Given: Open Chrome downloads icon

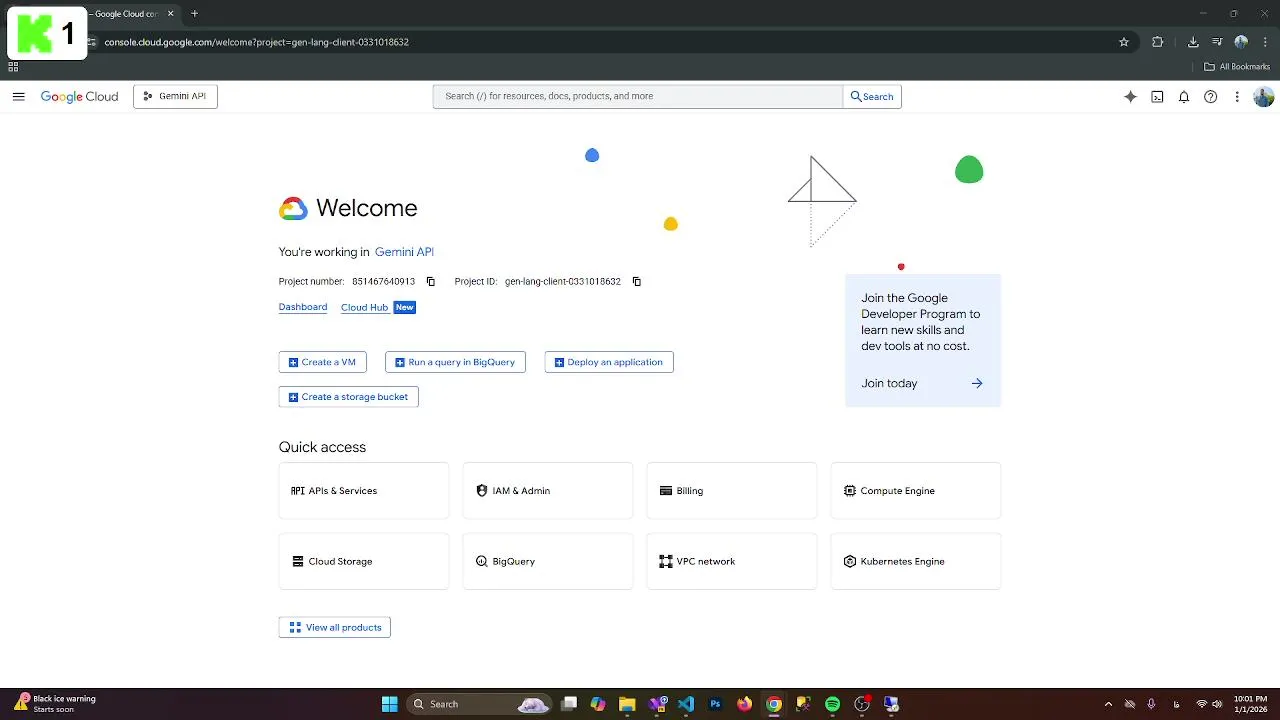Looking at the screenshot, I should [x=1193, y=42].
